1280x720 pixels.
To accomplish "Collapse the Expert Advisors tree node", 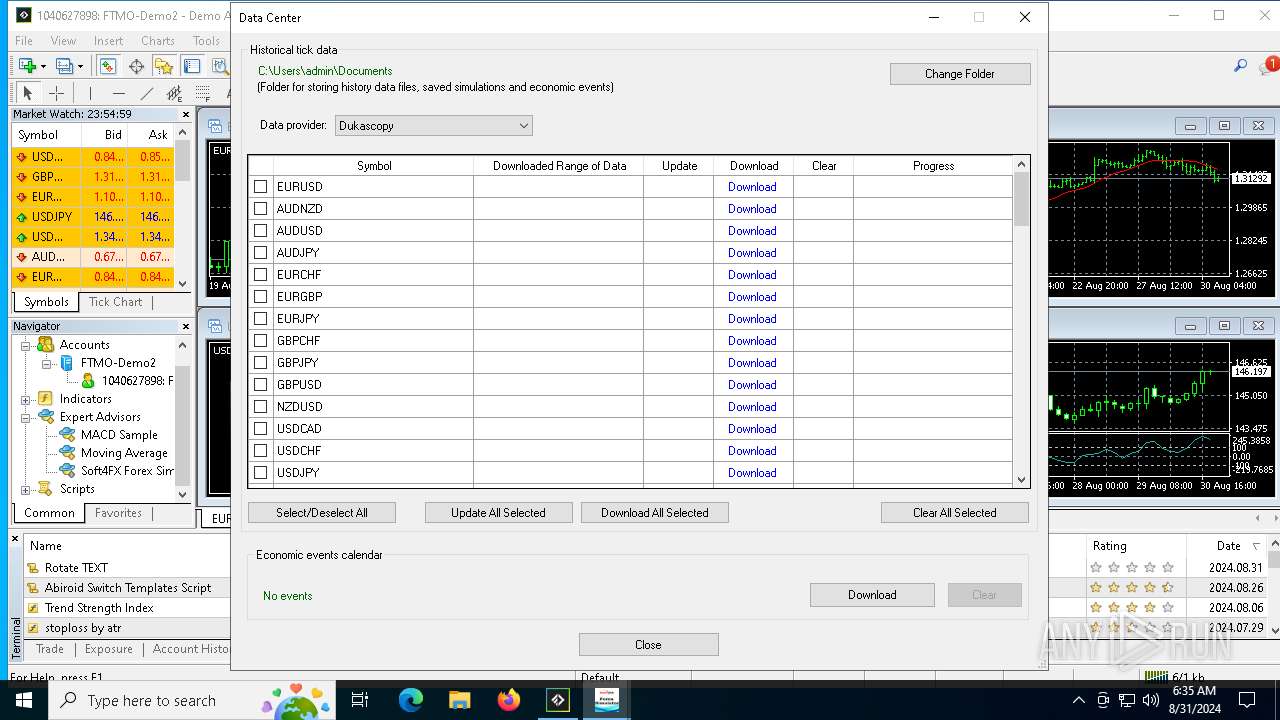I will [26, 417].
